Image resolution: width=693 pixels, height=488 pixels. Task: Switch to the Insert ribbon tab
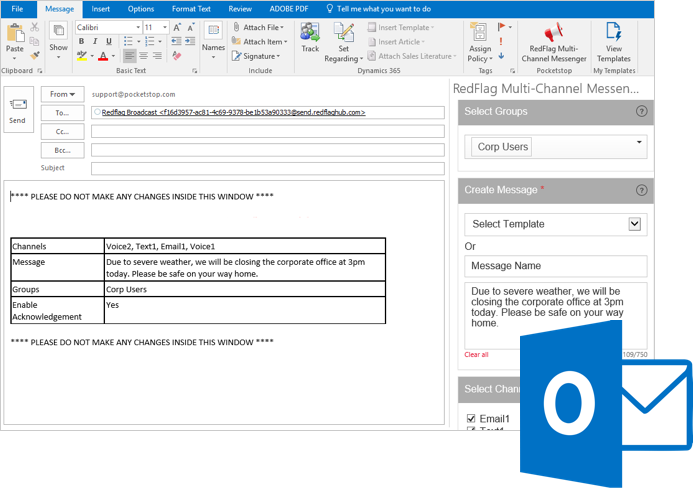coord(101,9)
